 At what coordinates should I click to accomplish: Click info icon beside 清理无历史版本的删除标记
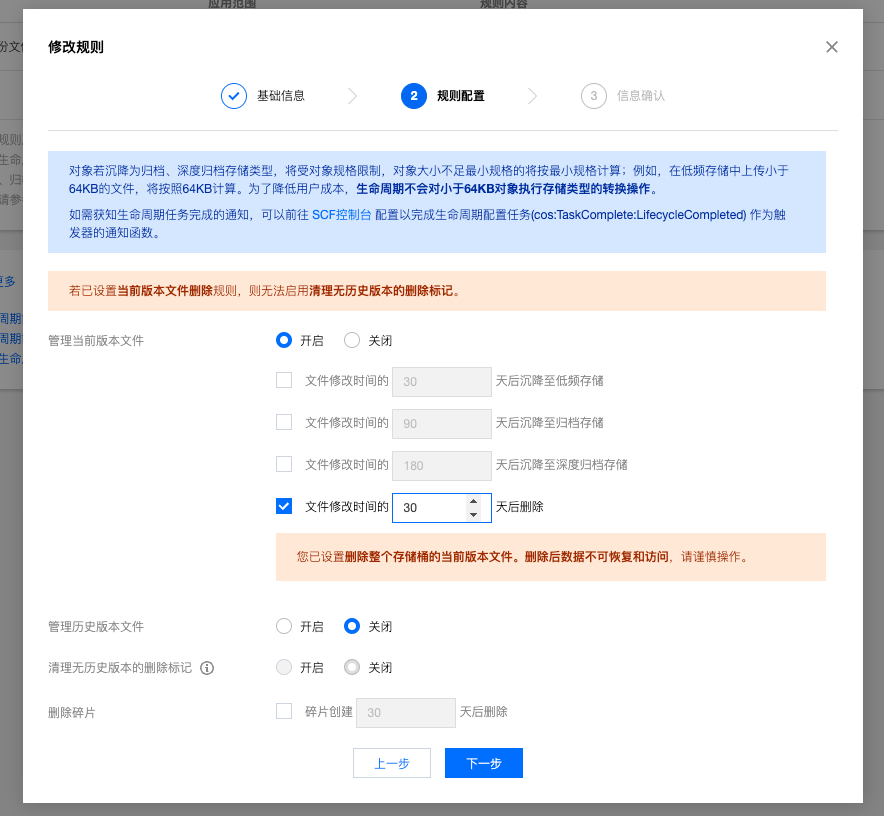click(208, 667)
